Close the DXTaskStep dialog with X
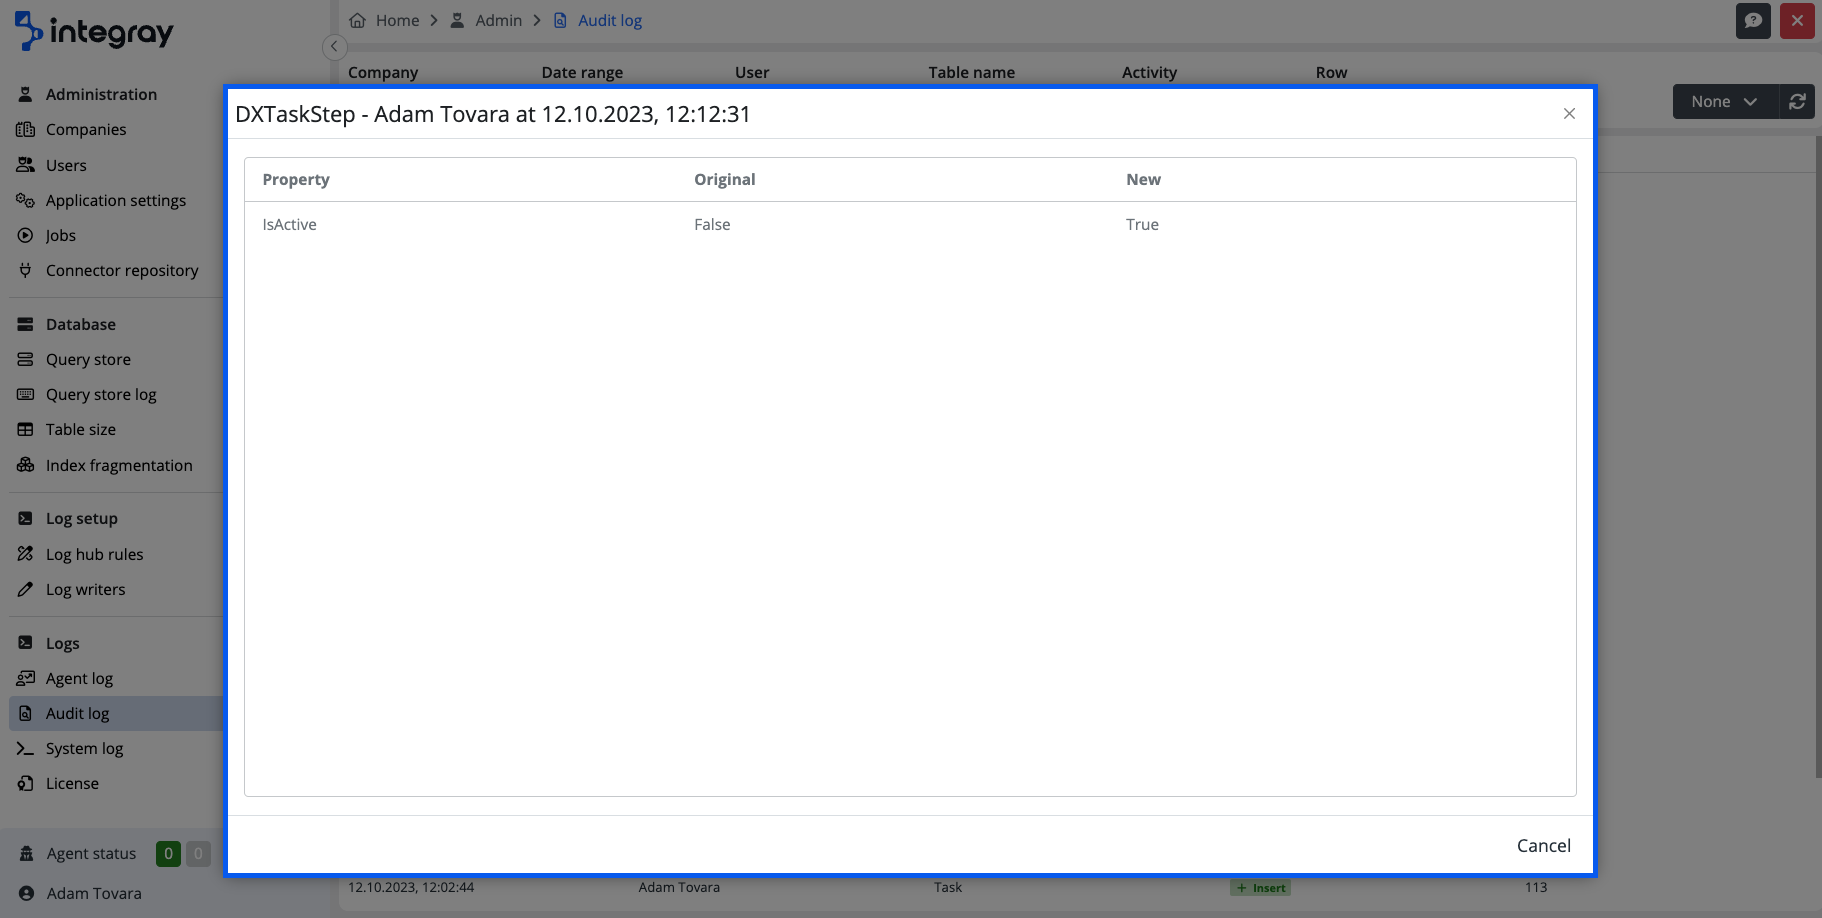1822x918 pixels. point(1569,114)
